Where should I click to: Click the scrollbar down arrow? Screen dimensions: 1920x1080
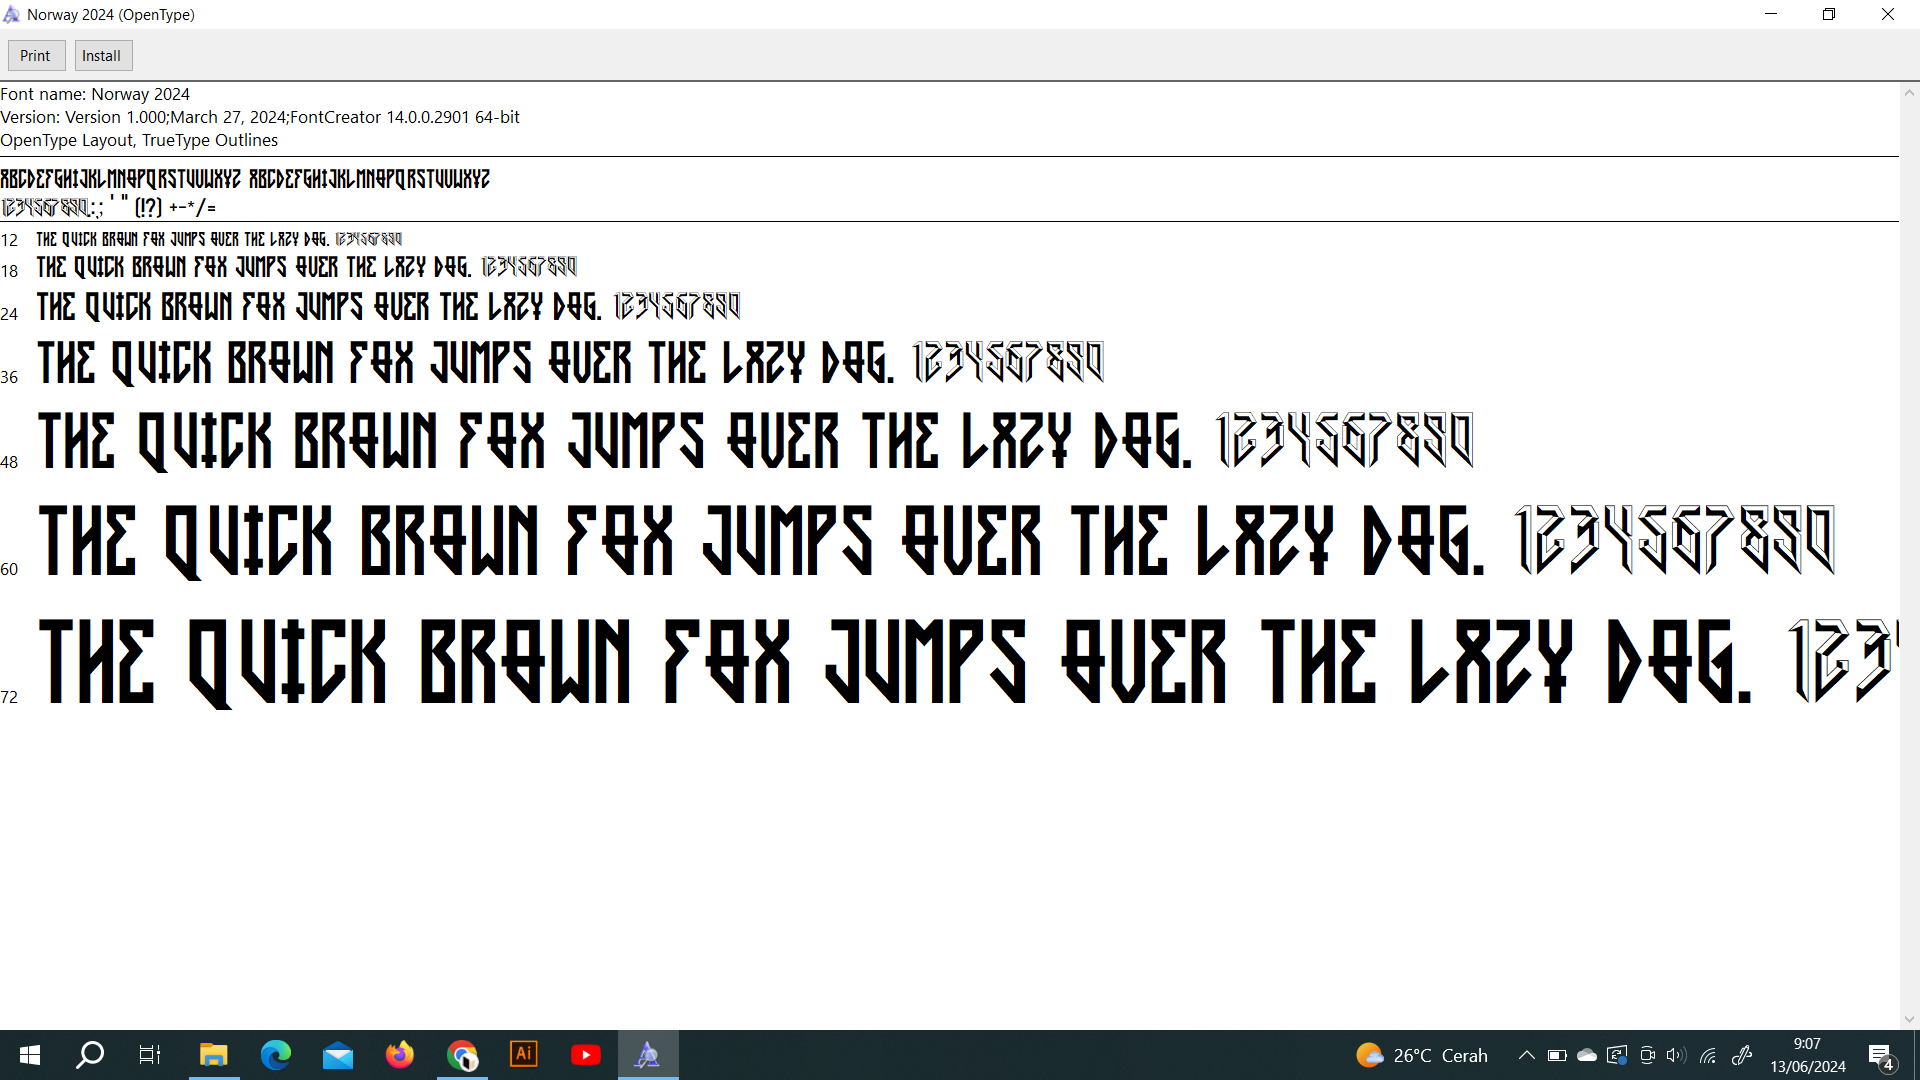pyautogui.click(x=1909, y=1020)
